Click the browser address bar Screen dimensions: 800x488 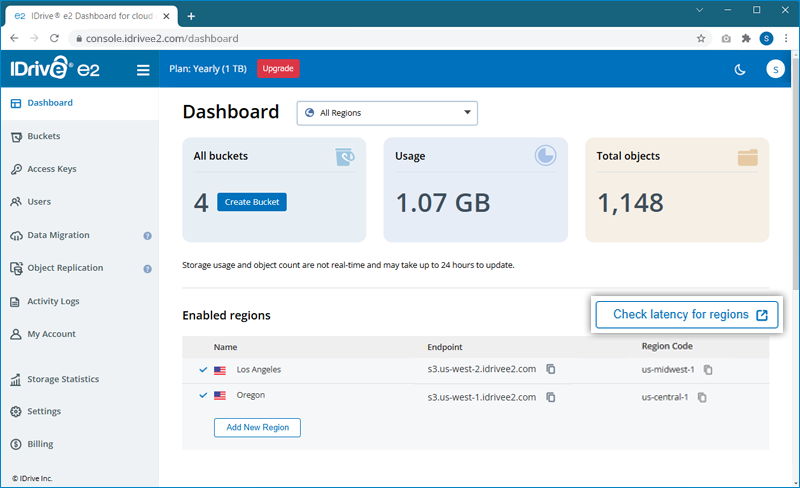pyautogui.click(x=380, y=38)
